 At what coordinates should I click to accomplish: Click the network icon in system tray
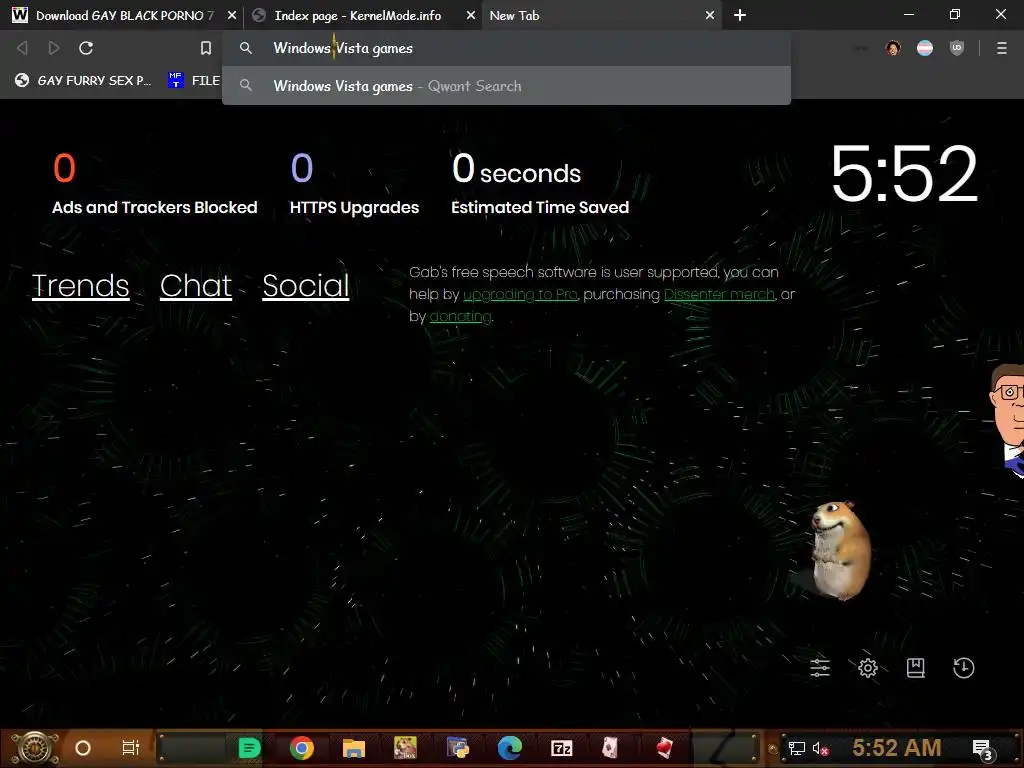coord(796,748)
